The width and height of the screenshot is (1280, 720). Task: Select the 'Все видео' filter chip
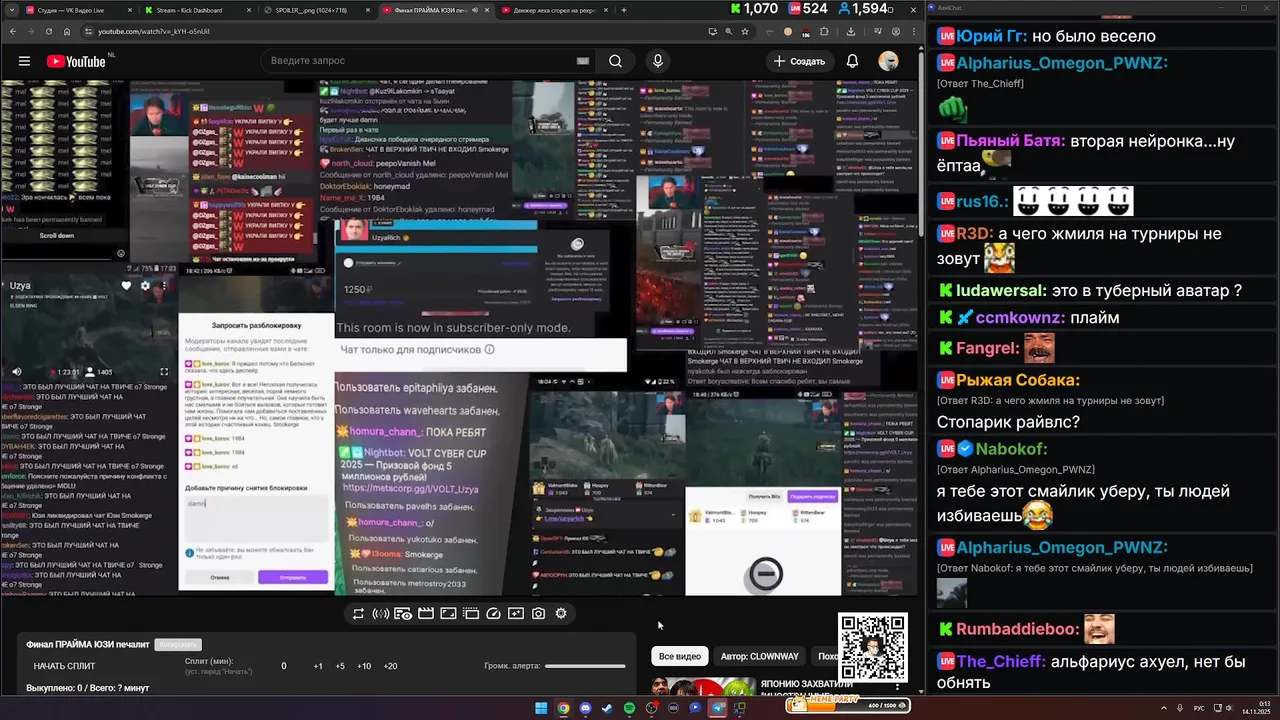(680, 656)
